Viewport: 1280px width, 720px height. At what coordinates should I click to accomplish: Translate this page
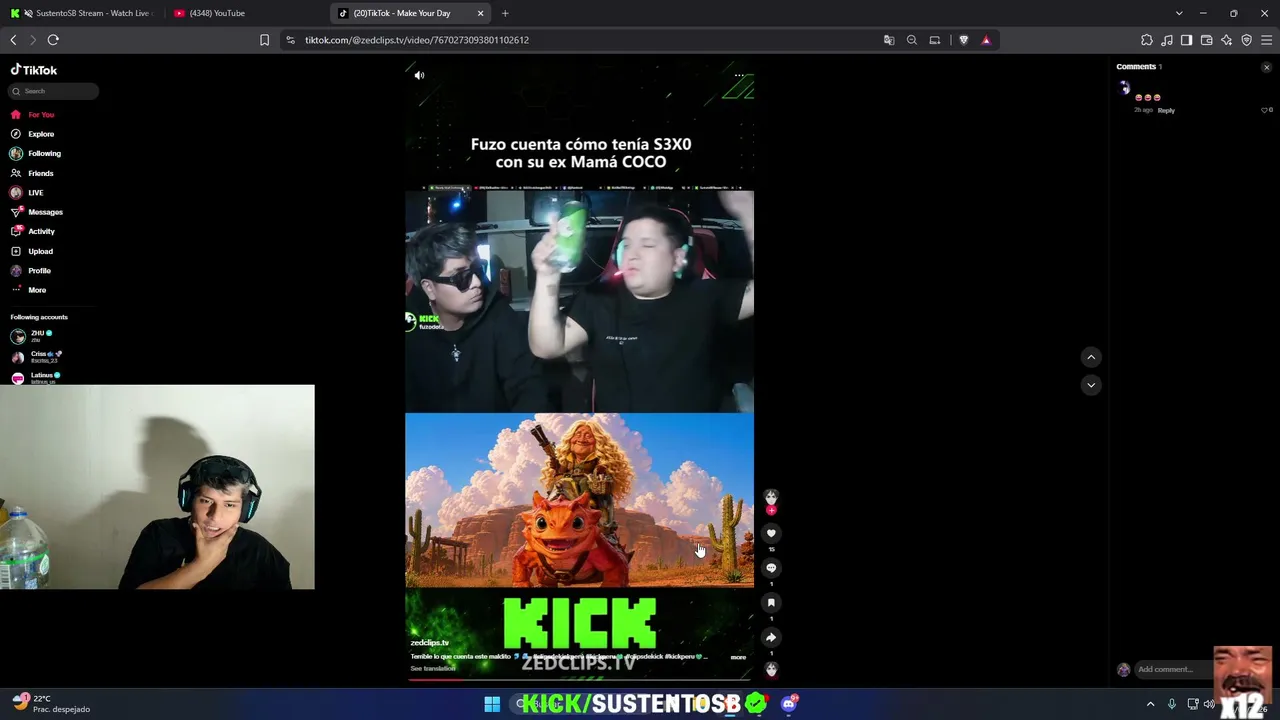[x=889, y=40]
